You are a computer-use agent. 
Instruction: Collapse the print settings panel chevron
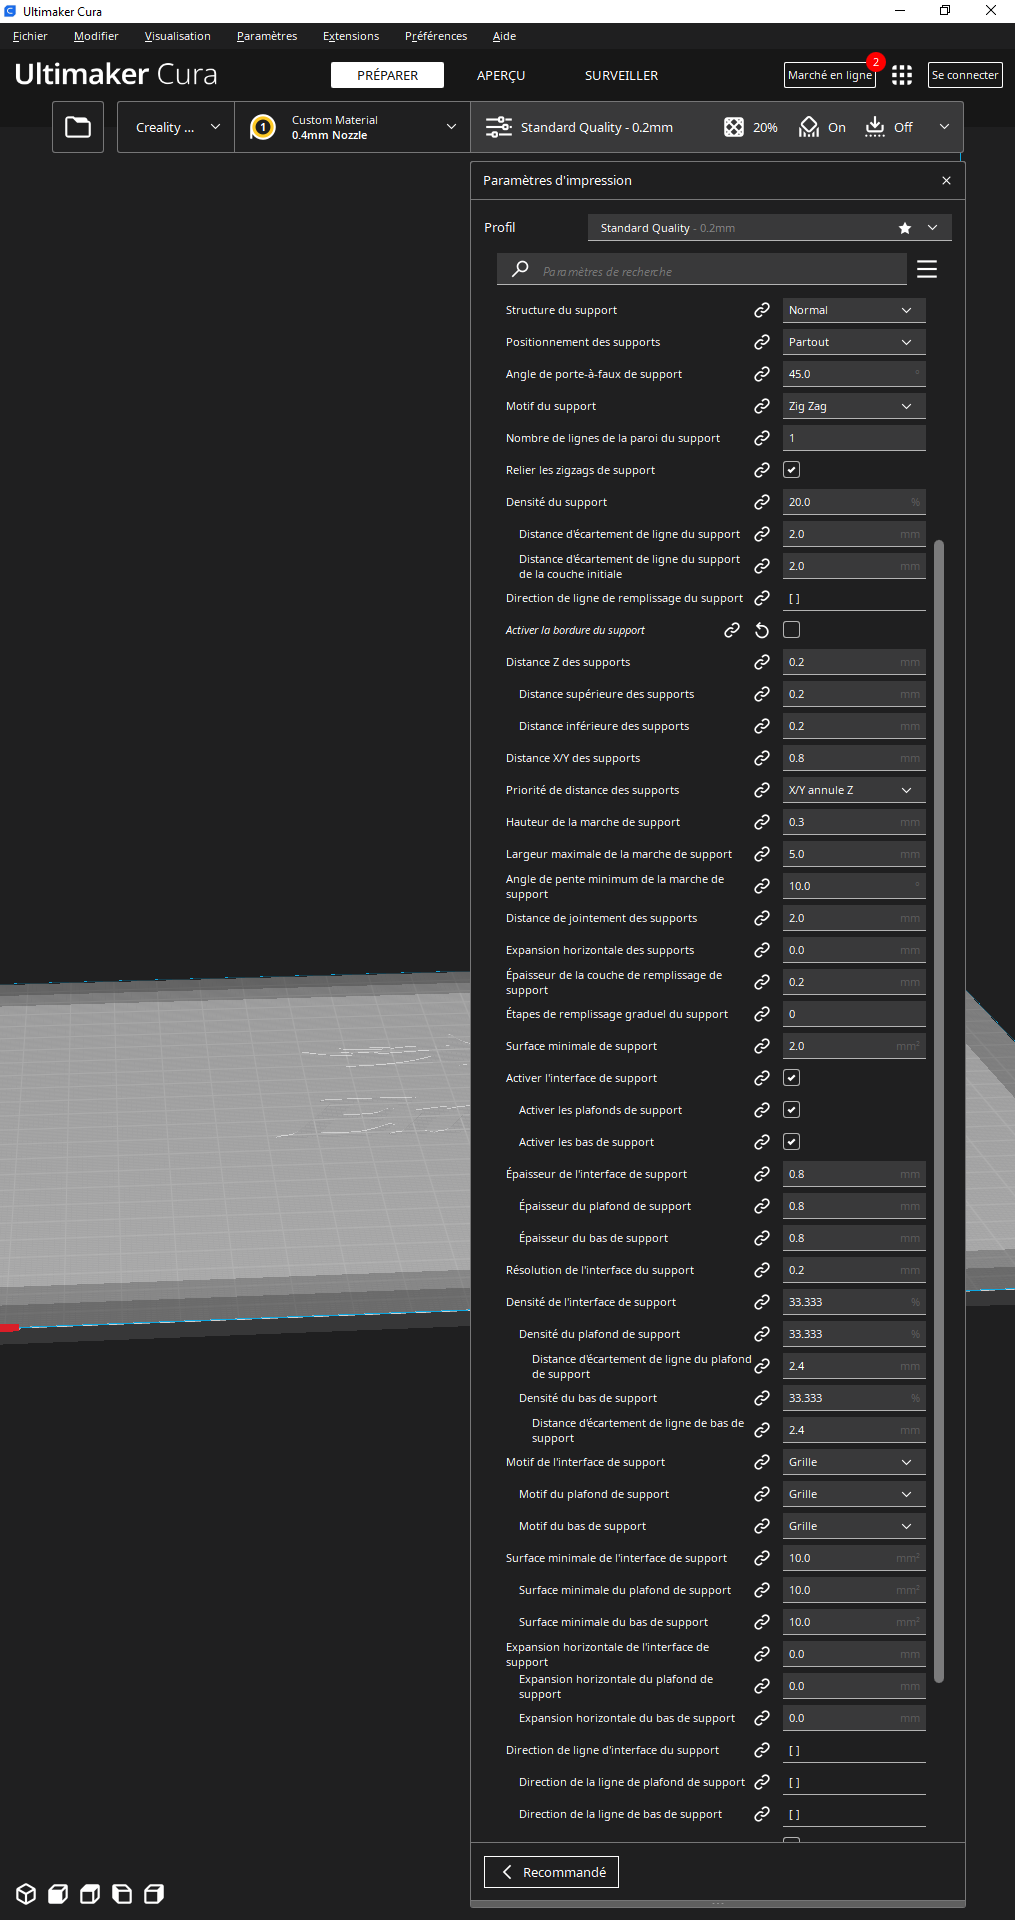pyautogui.click(x=944, y=127)
